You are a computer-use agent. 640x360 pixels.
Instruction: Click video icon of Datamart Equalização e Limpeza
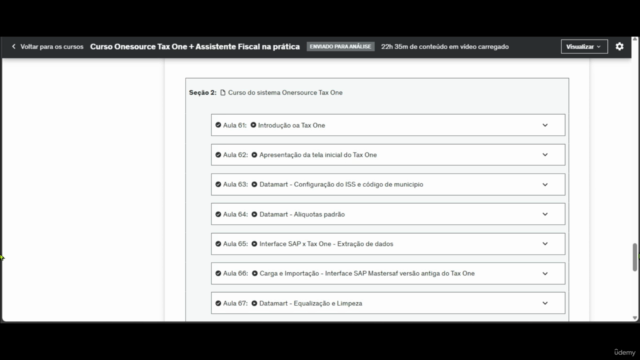point(254,303)
